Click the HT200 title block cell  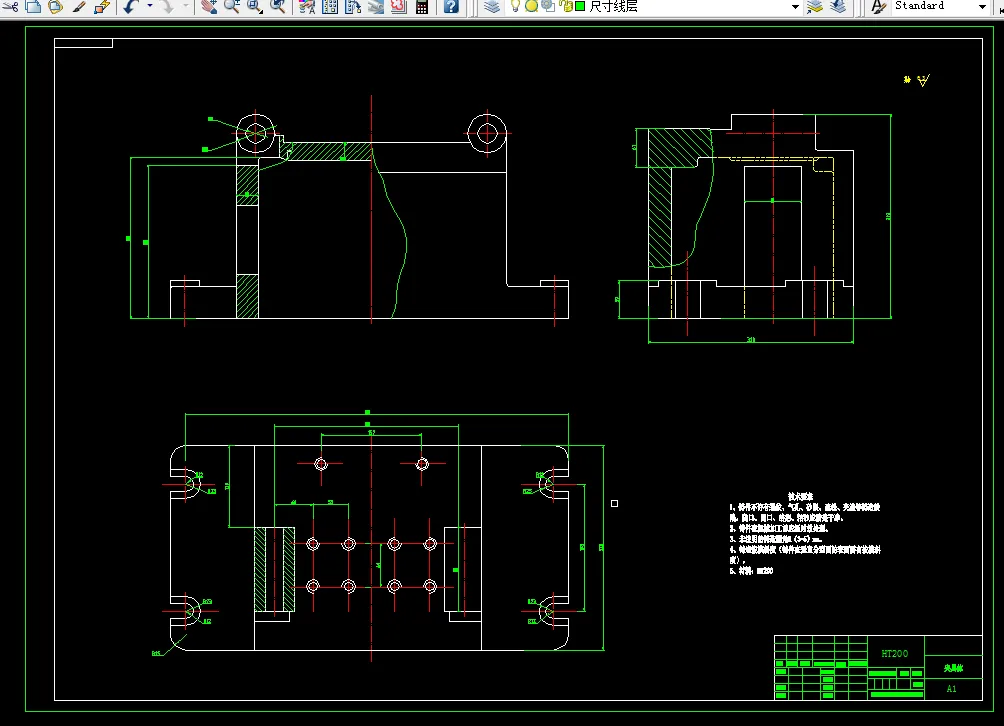tap(895, 654)
